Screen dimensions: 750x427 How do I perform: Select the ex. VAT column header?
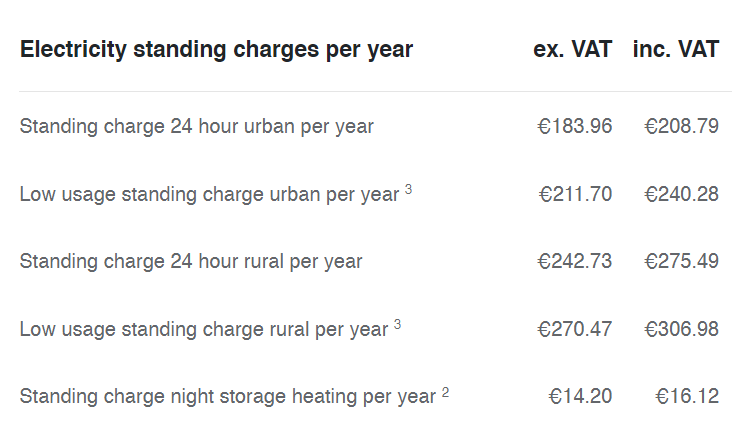(573, 49)
